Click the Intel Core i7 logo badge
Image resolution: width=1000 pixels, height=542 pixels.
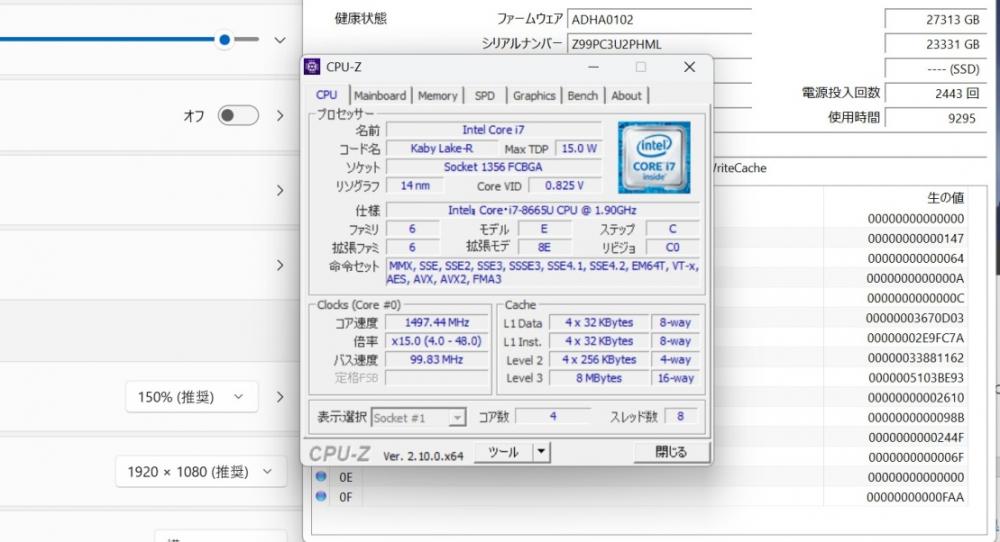[654, 157]
